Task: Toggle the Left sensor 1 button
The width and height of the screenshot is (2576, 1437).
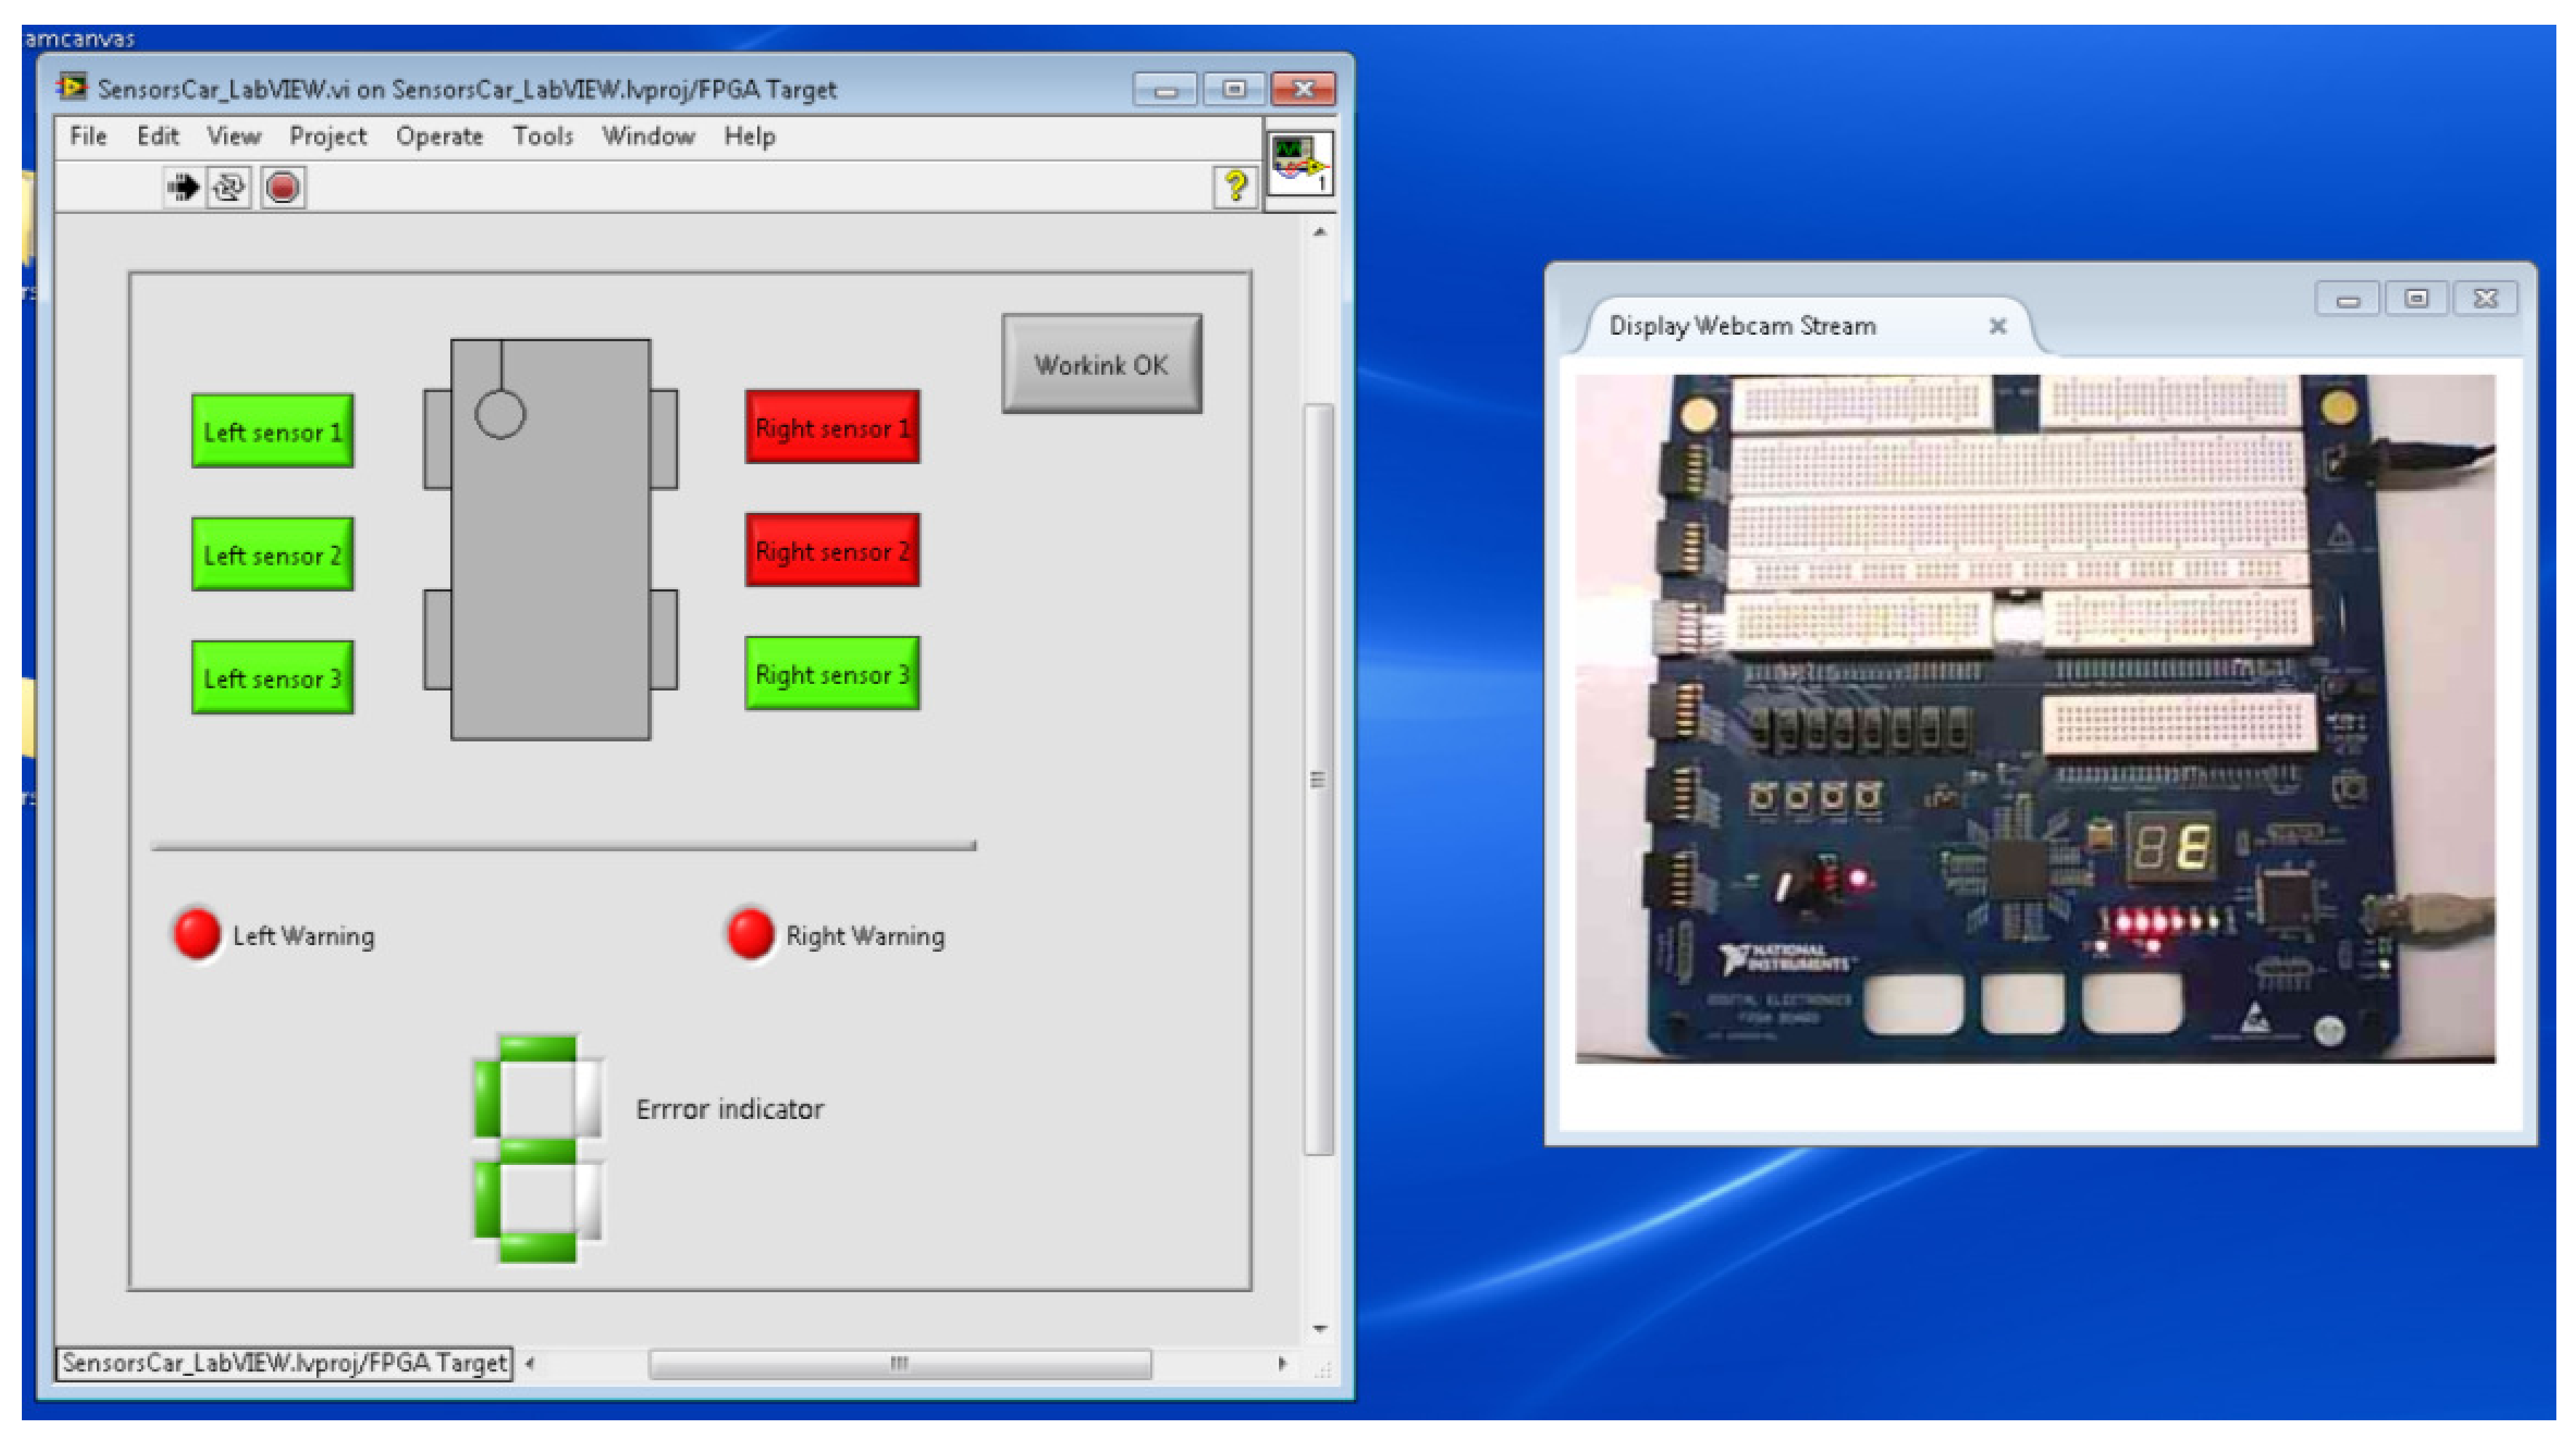Action: click(272, 431)
